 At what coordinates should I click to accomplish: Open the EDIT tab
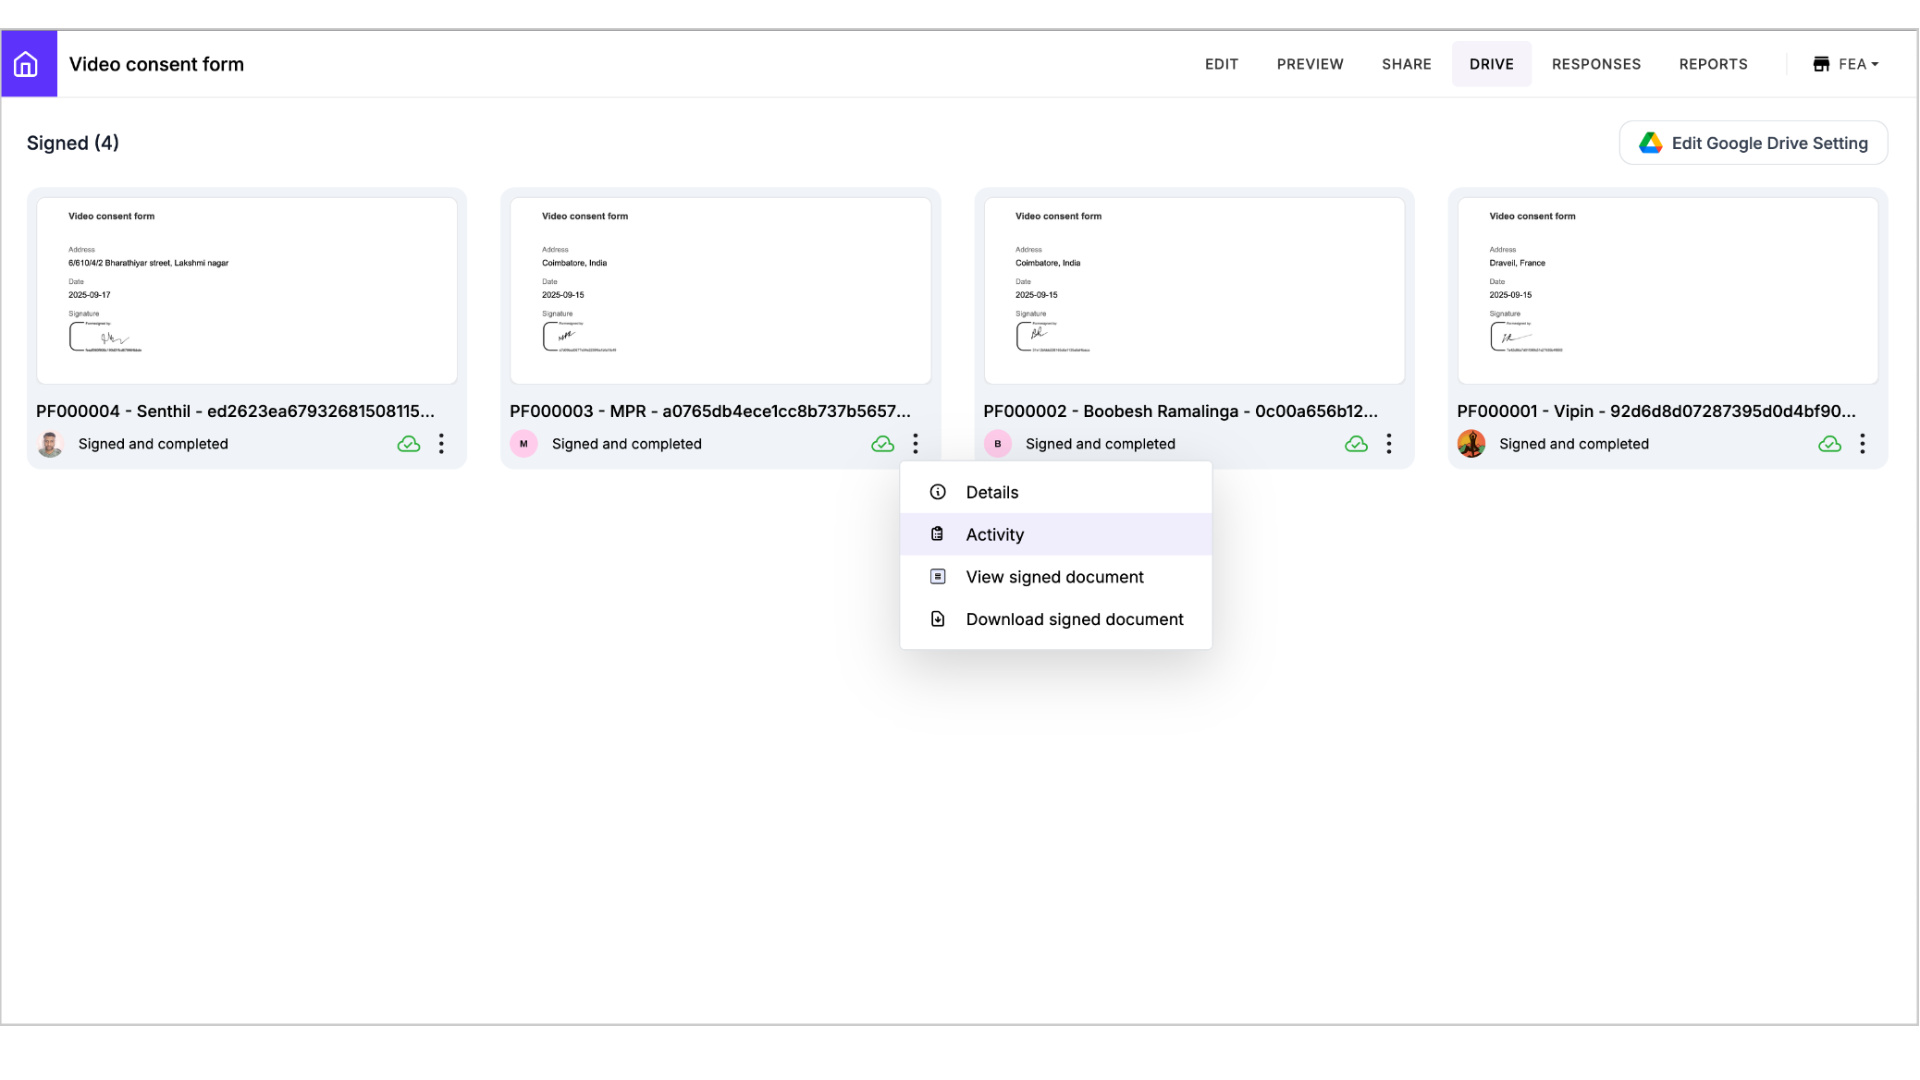click(1221, 64)
